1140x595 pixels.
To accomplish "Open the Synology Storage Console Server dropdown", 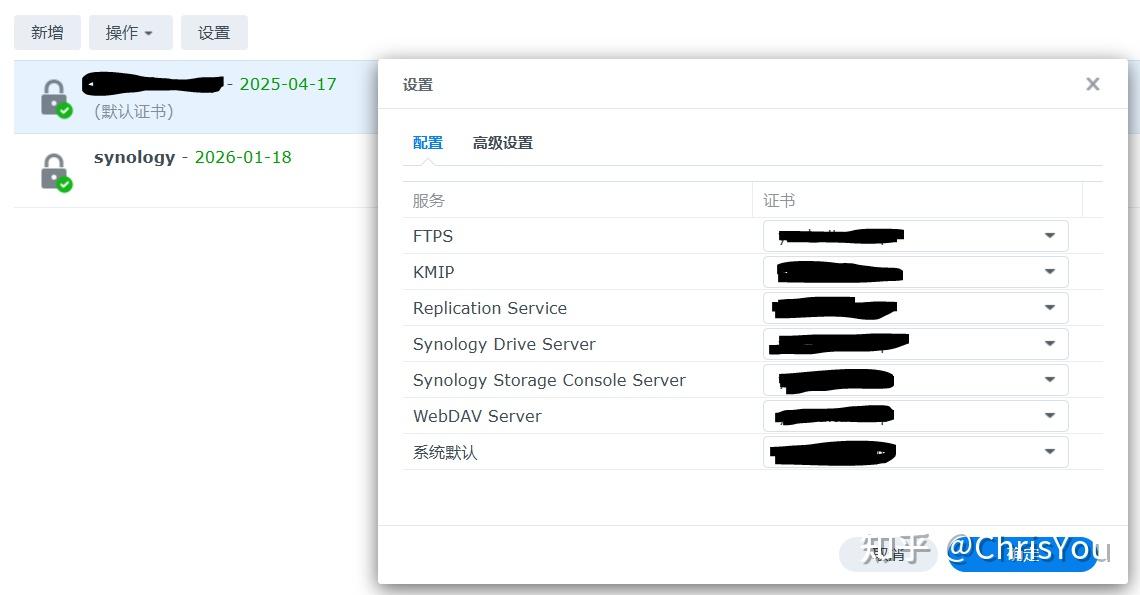I will click(1049, 379).
